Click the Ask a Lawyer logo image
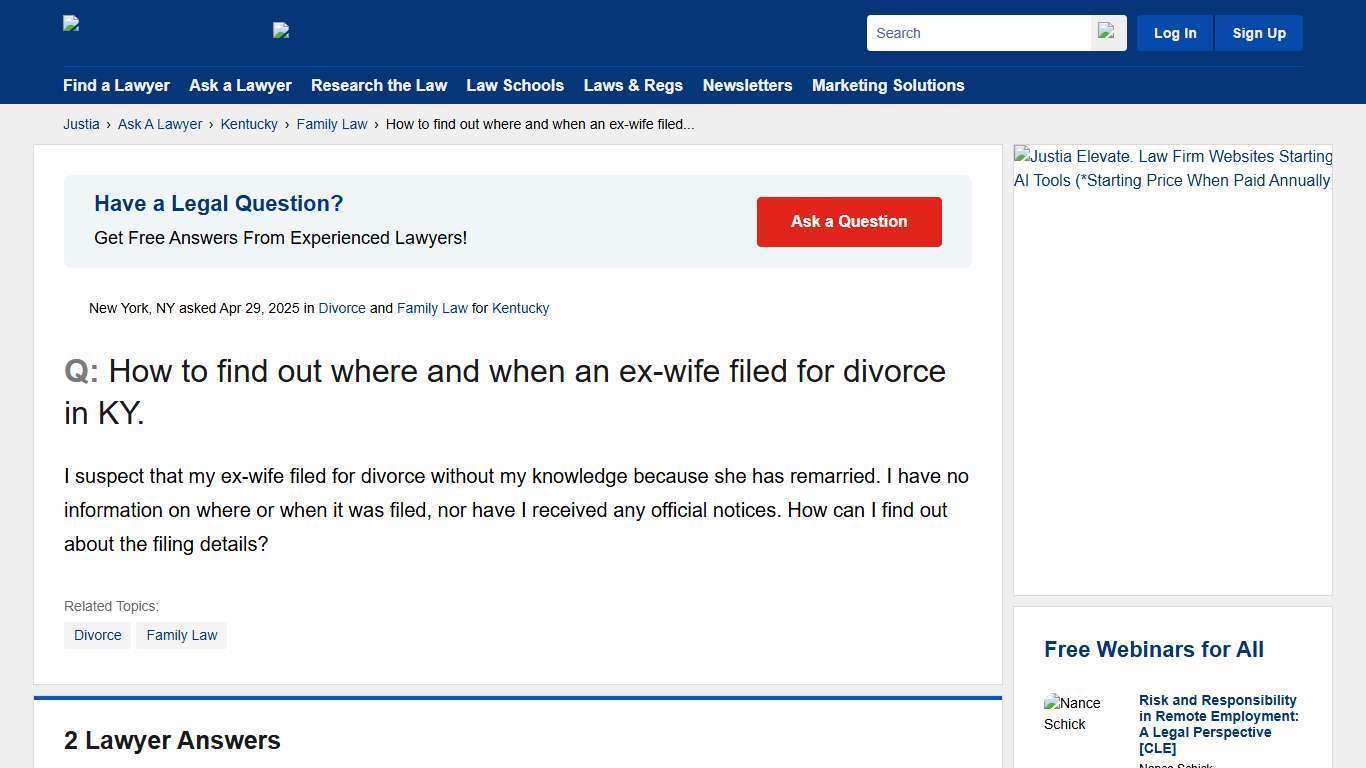 (x=283, y=31)
